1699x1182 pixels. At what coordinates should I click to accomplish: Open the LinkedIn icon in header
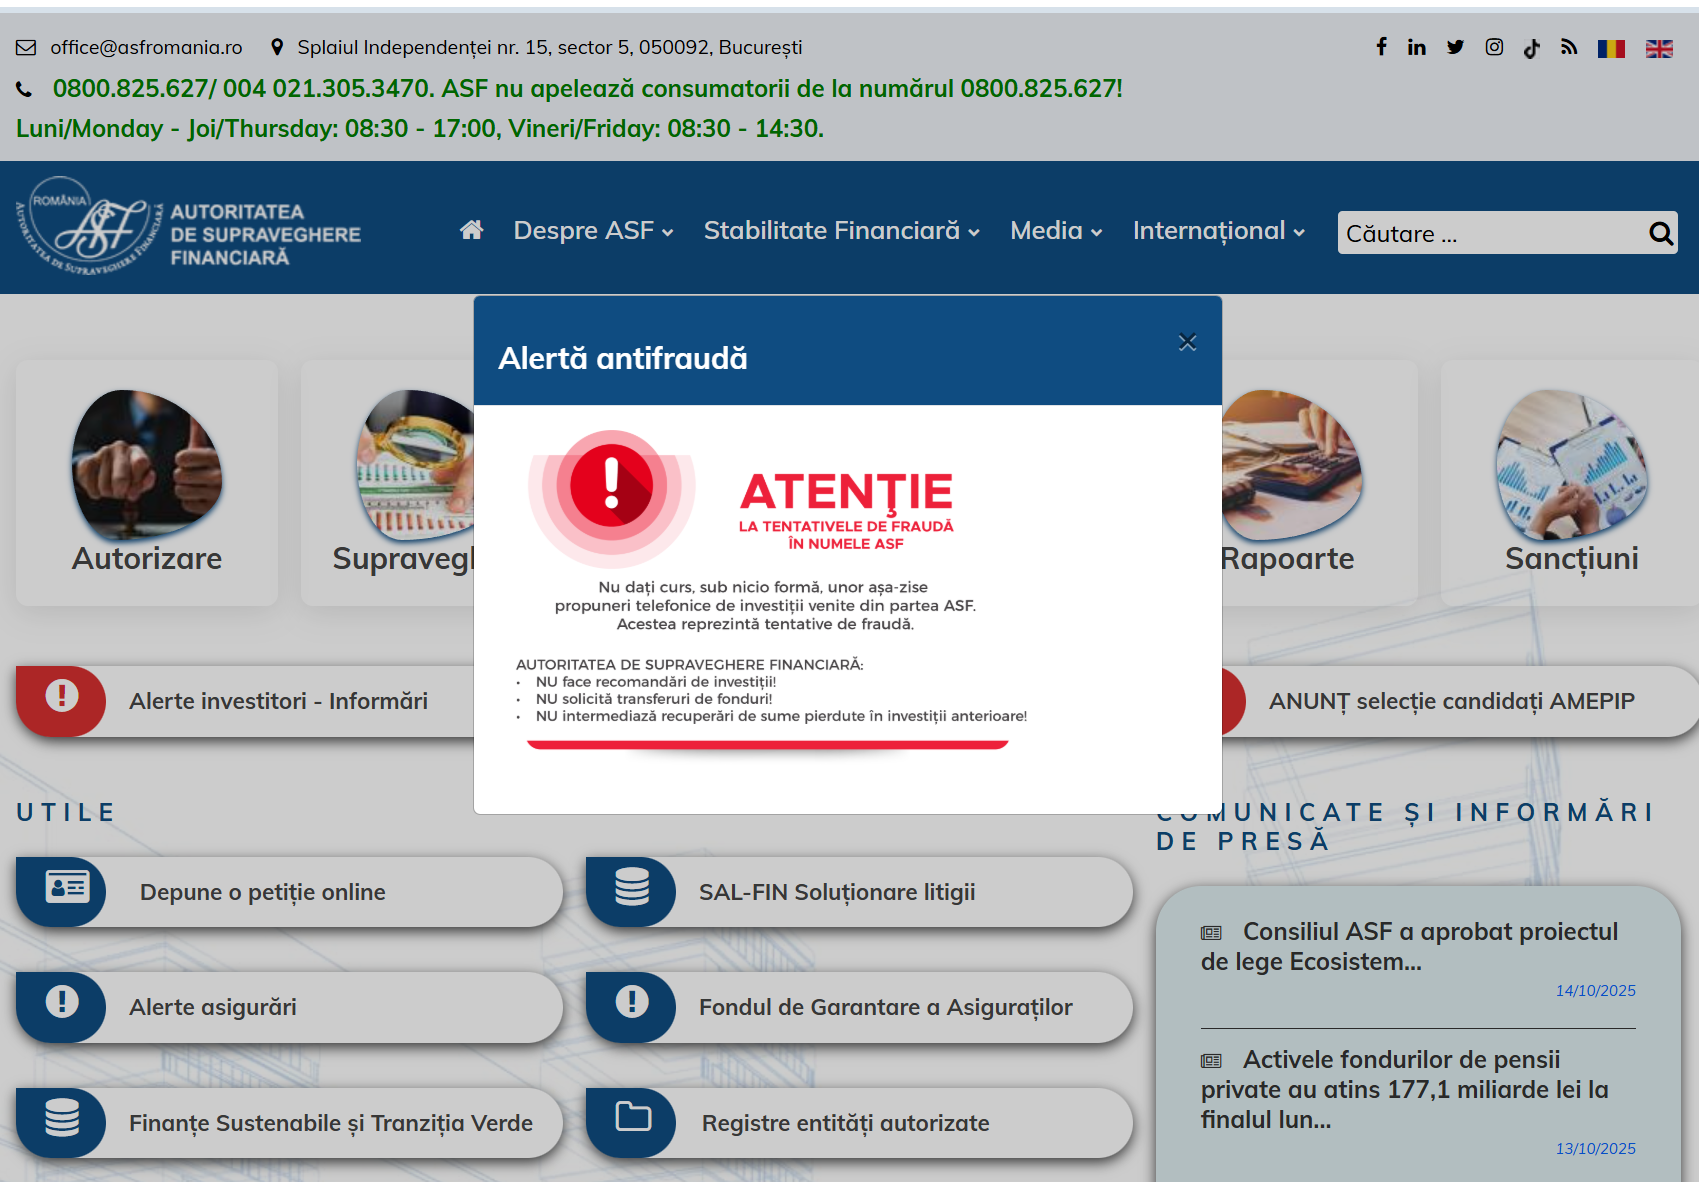pyautogui.click(x=1416, y=47)
